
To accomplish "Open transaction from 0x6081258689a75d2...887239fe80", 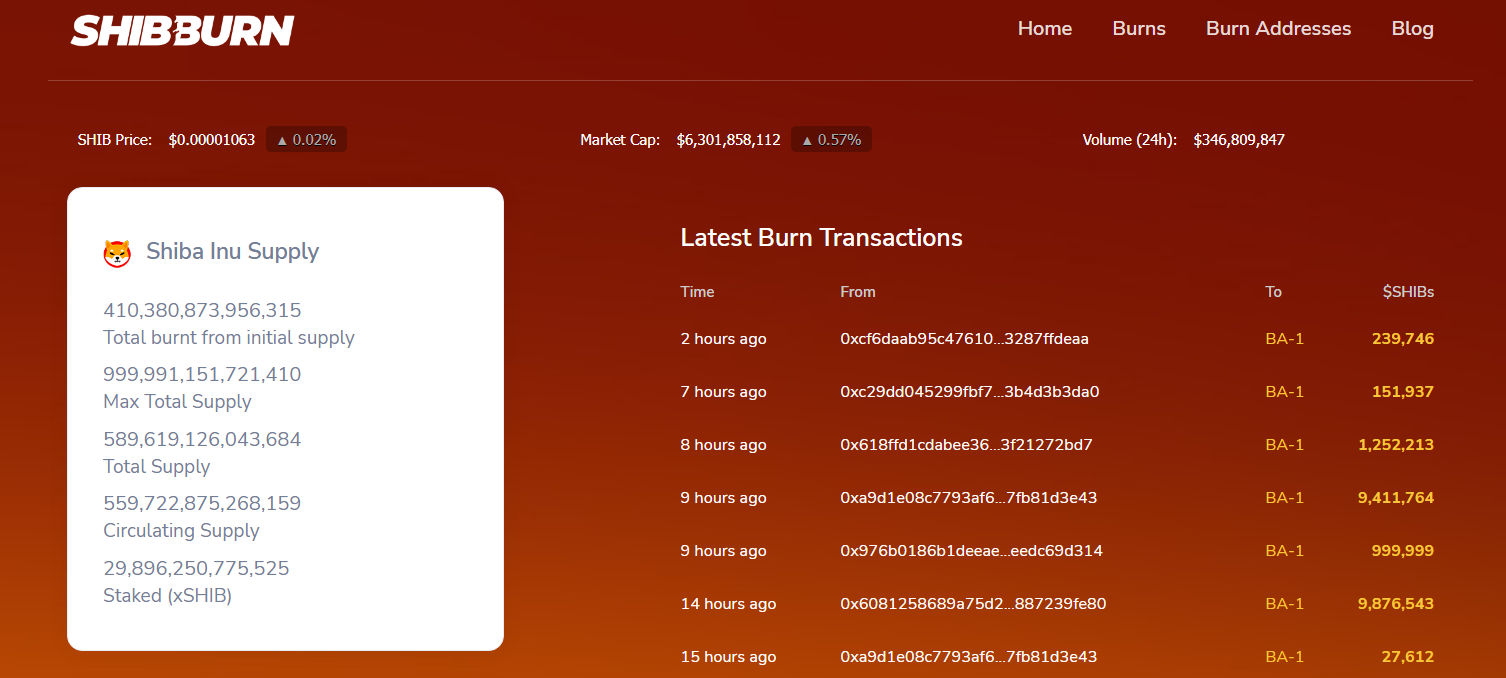I will pyautogui.click(x=973, y=604).
